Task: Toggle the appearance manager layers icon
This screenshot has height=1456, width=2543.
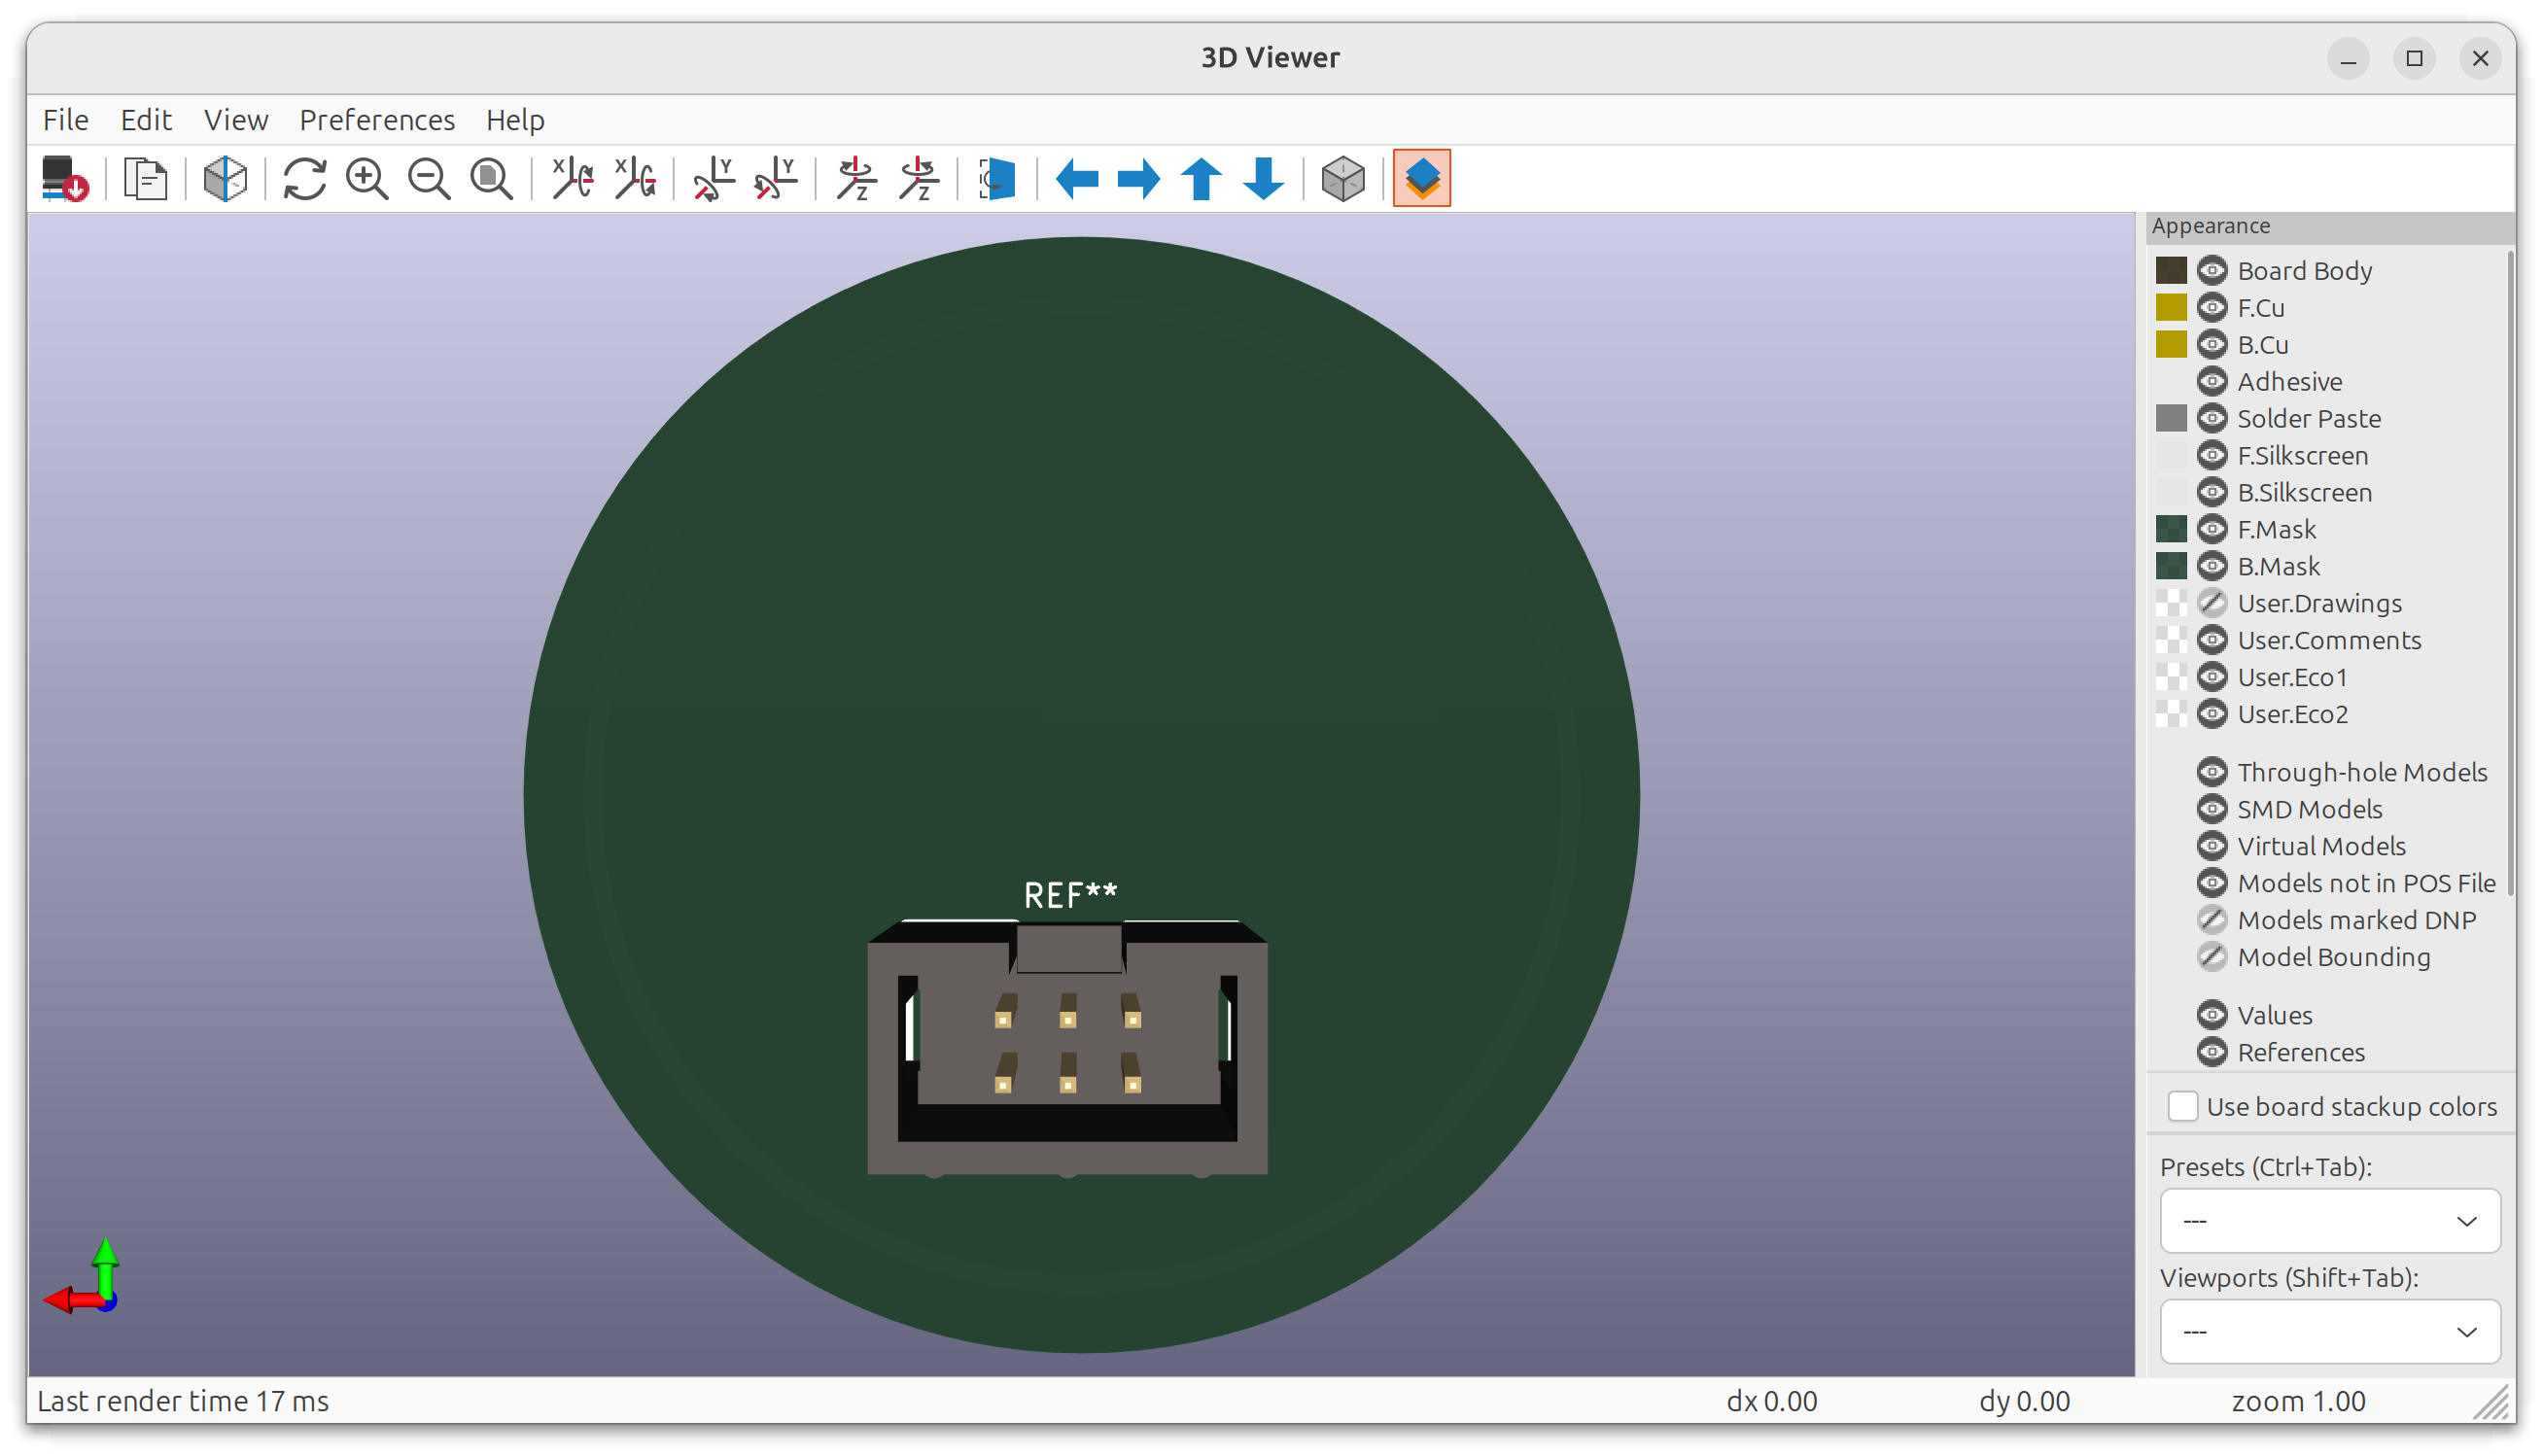Action: (x=1422, y=179)
